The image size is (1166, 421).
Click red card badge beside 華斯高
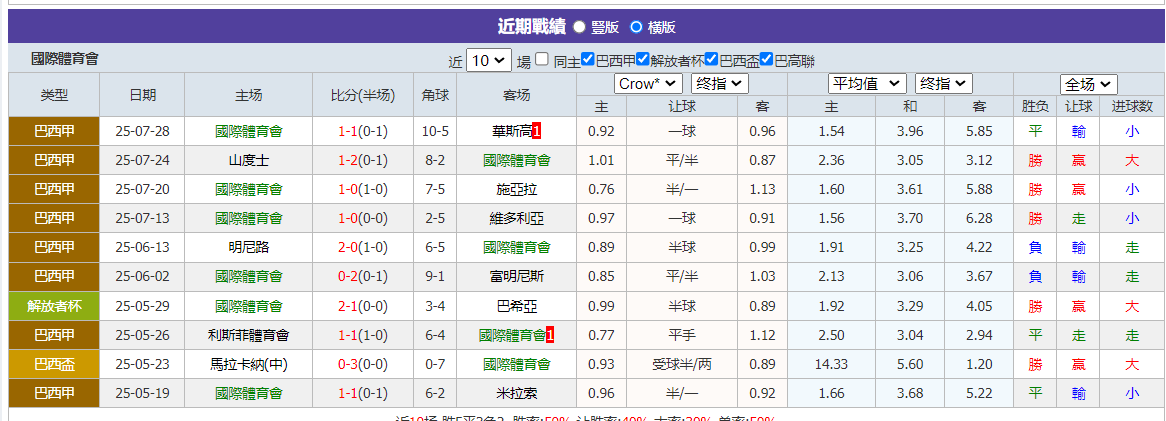tap(536, 131)
